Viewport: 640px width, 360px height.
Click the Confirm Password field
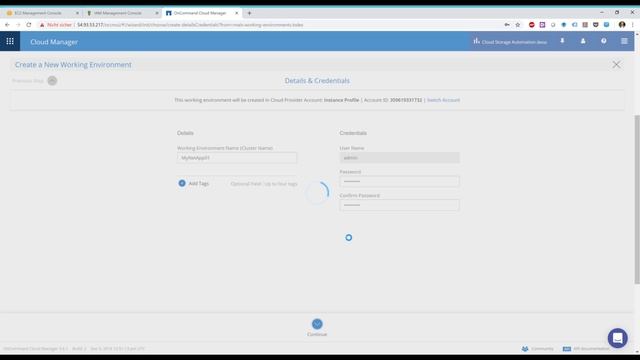(x=400, y=205)
